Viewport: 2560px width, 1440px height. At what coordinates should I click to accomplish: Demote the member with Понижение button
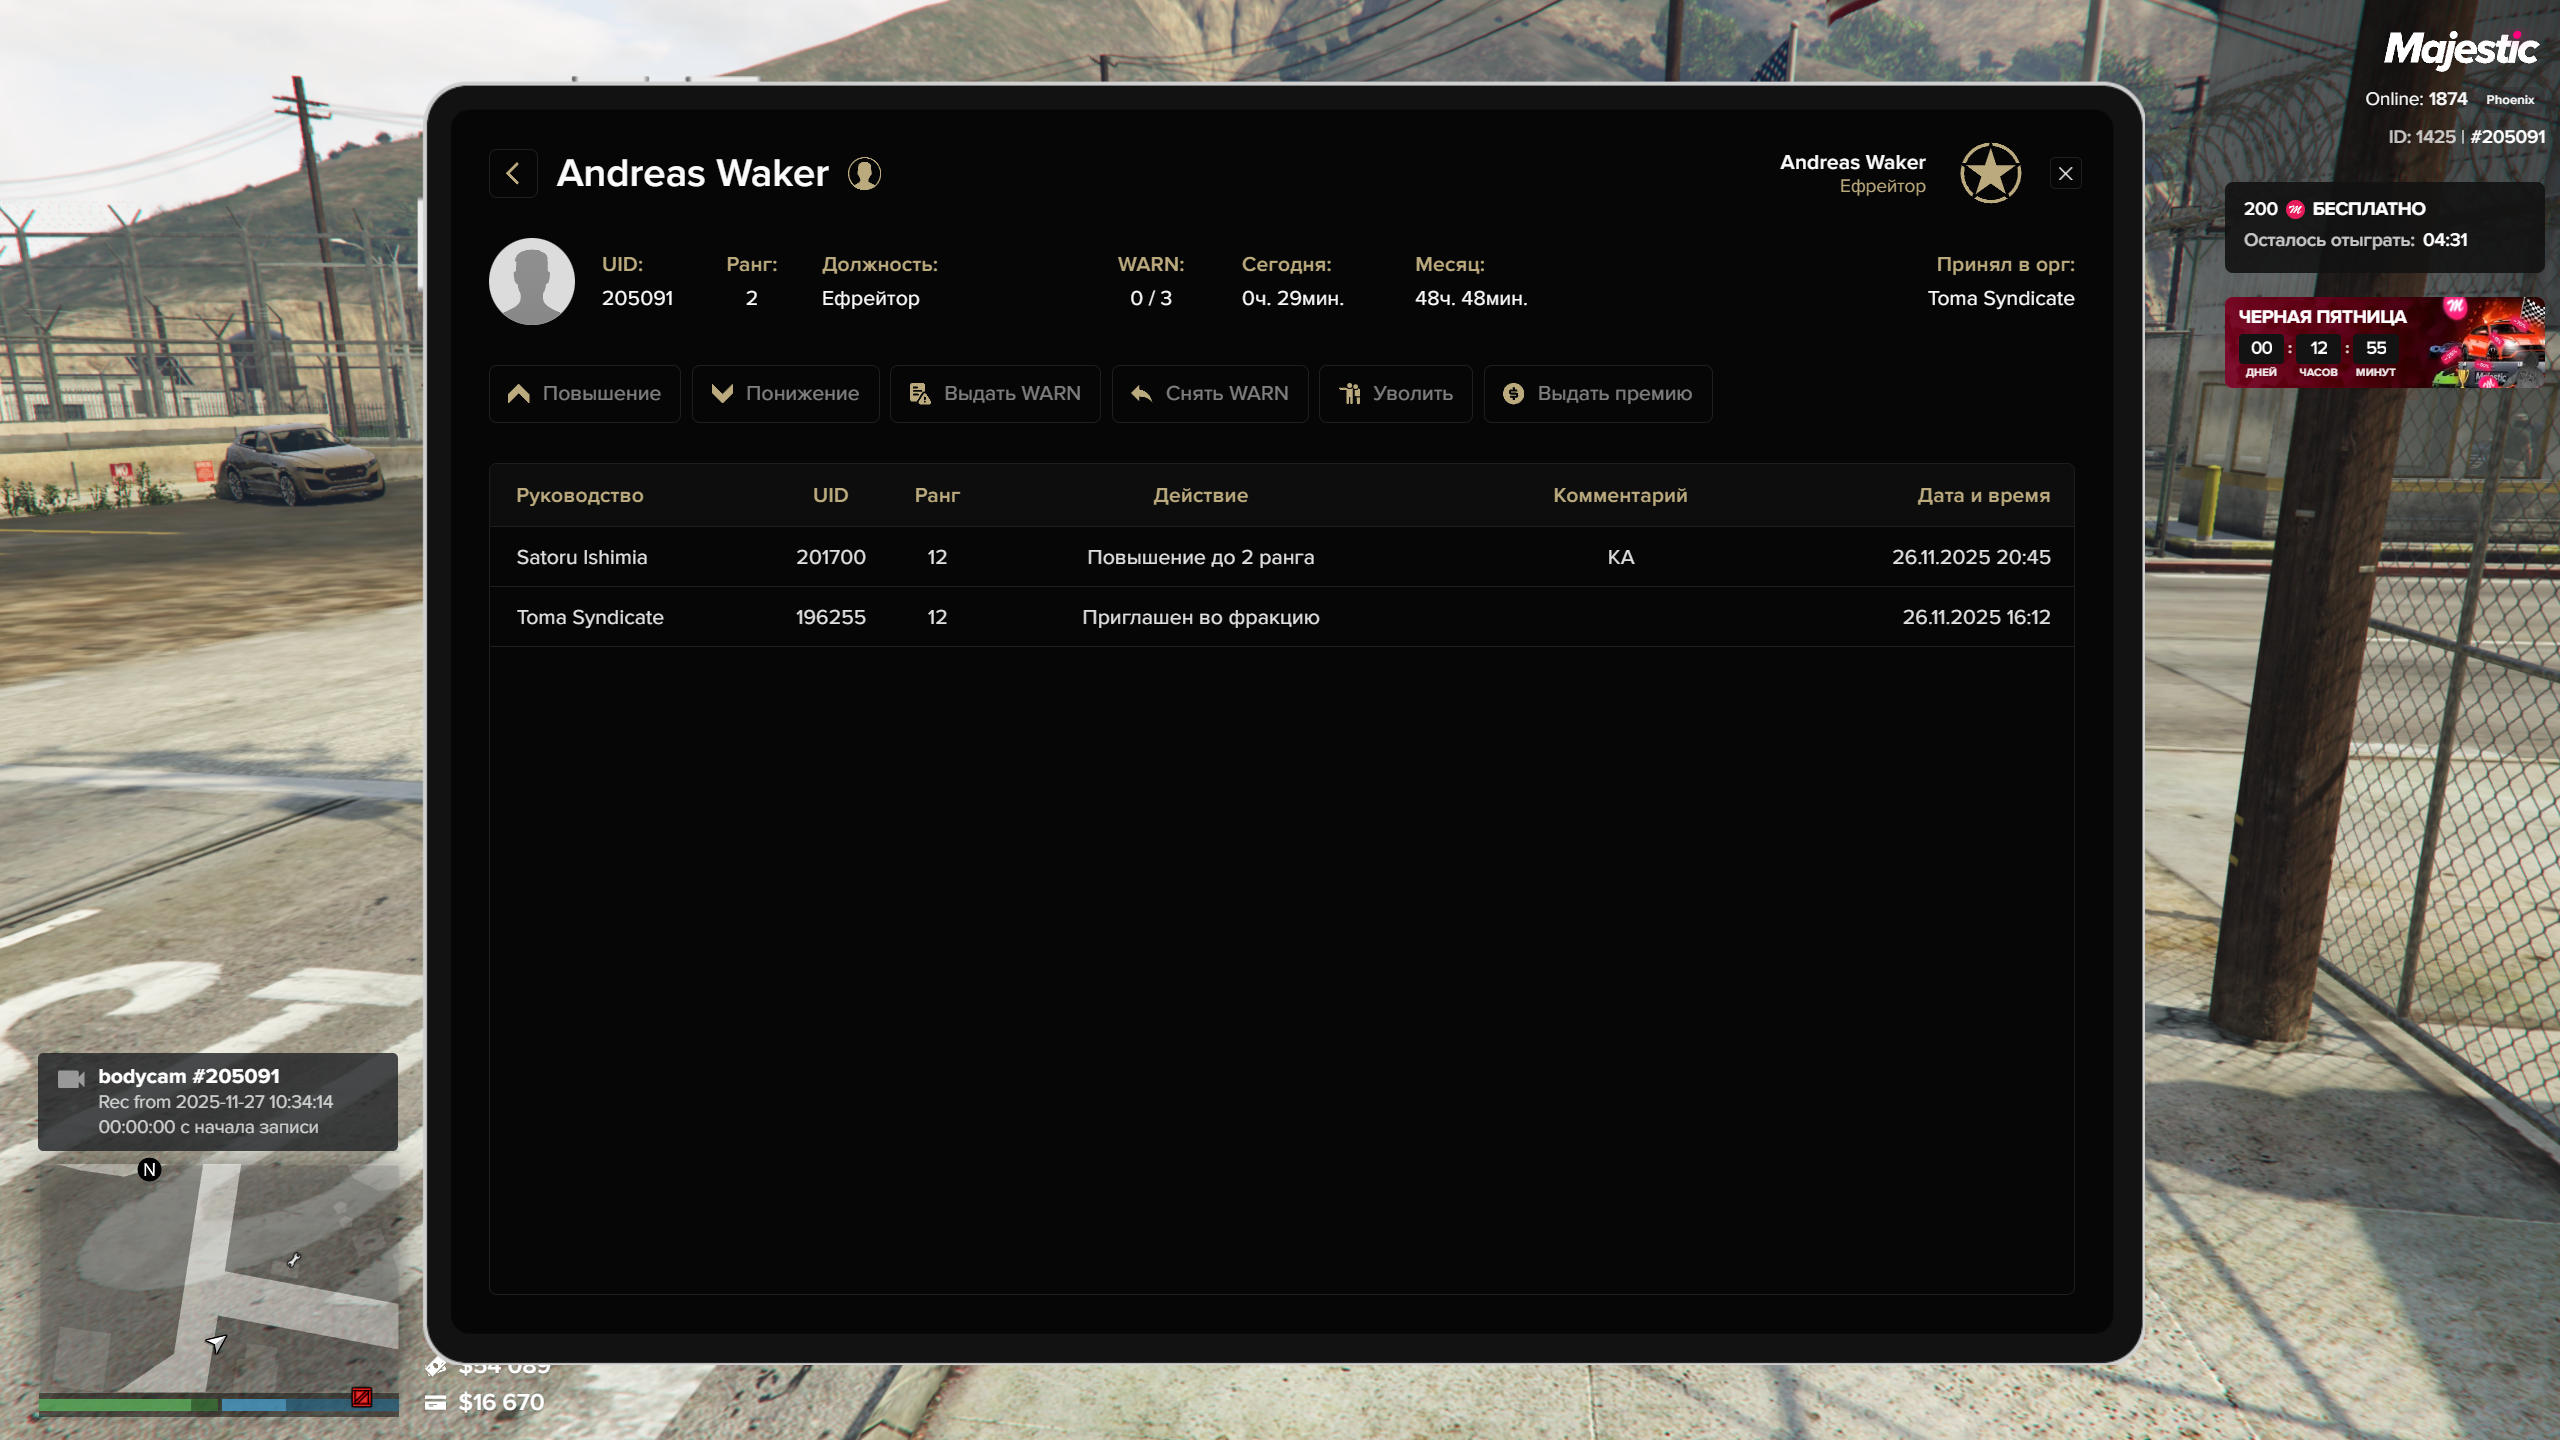pos(785,394)
